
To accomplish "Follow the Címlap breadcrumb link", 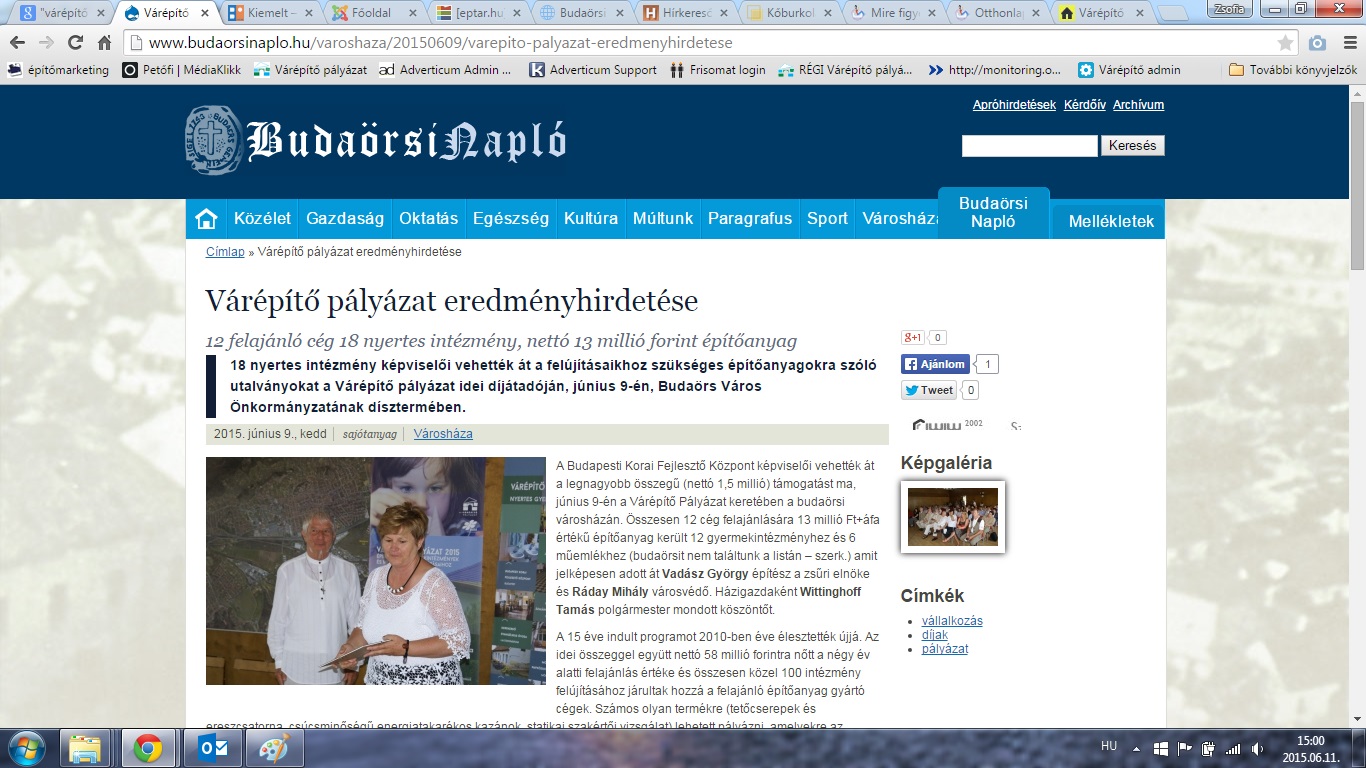I will point(225,252).
